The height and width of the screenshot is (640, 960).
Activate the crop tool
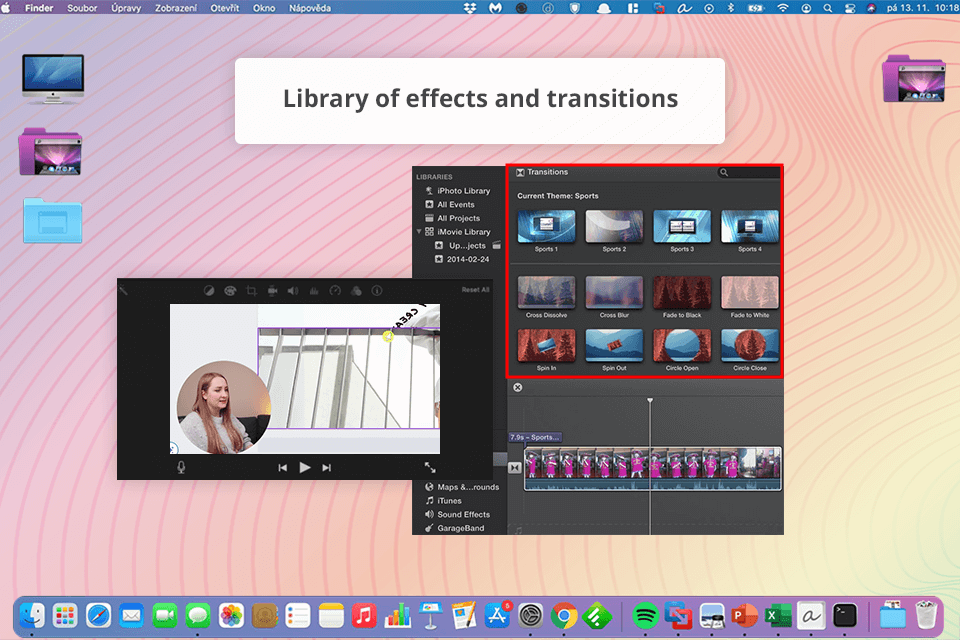pyautogui.click(x=252, y=291)
